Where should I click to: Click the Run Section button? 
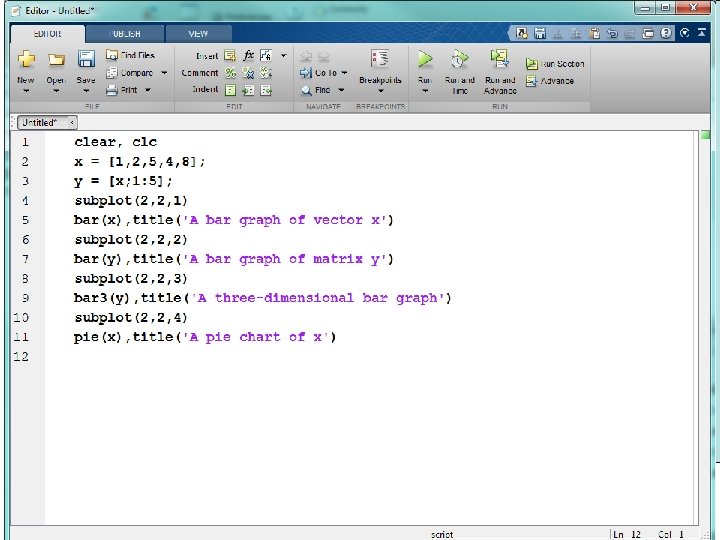click(x=555, y=64)
